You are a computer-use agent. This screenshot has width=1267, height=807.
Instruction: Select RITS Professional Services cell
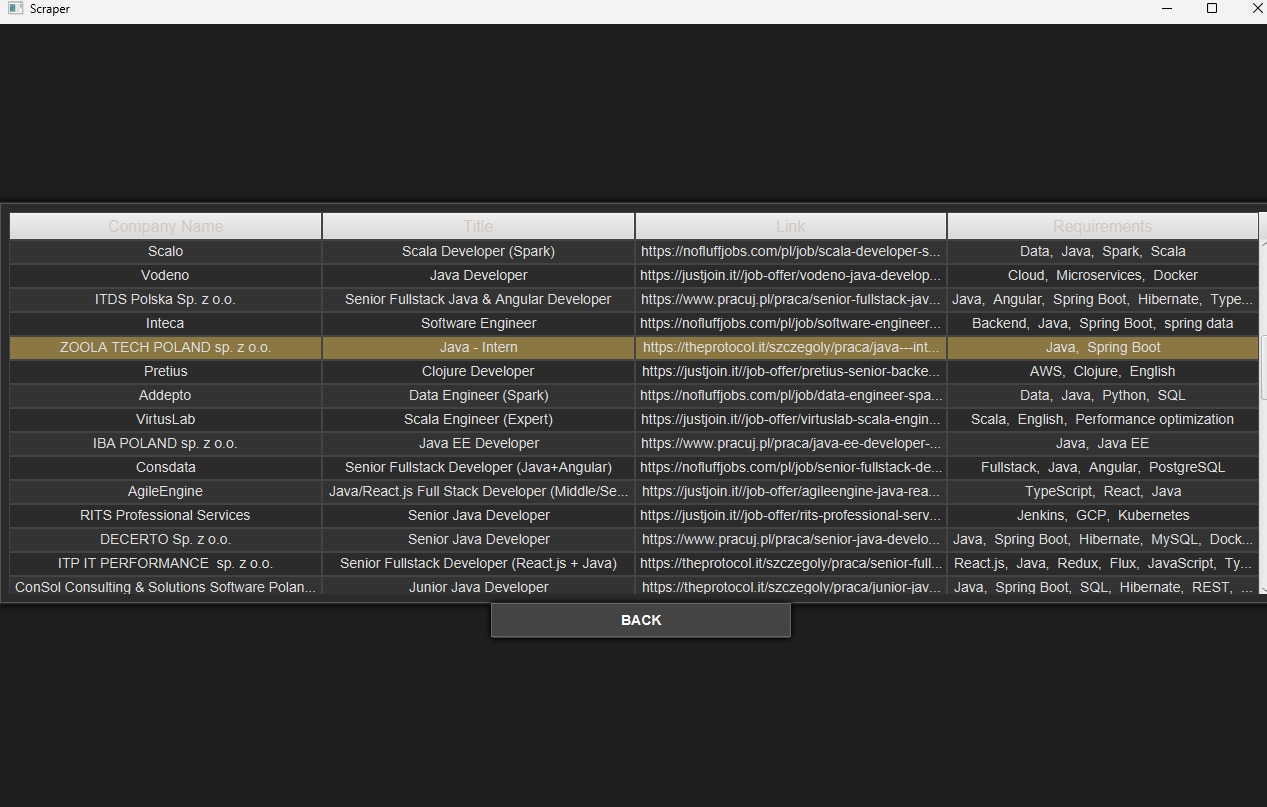[x=166, y=515]
